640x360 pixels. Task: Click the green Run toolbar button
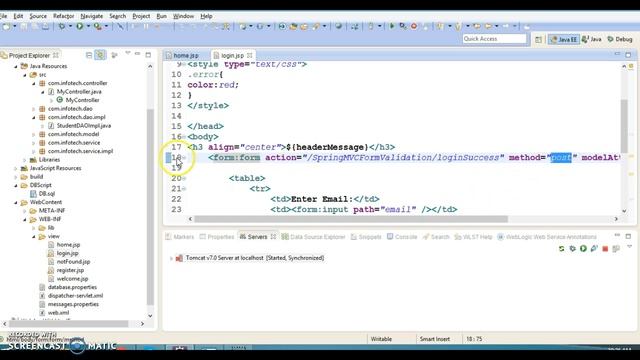pos(80,27)
